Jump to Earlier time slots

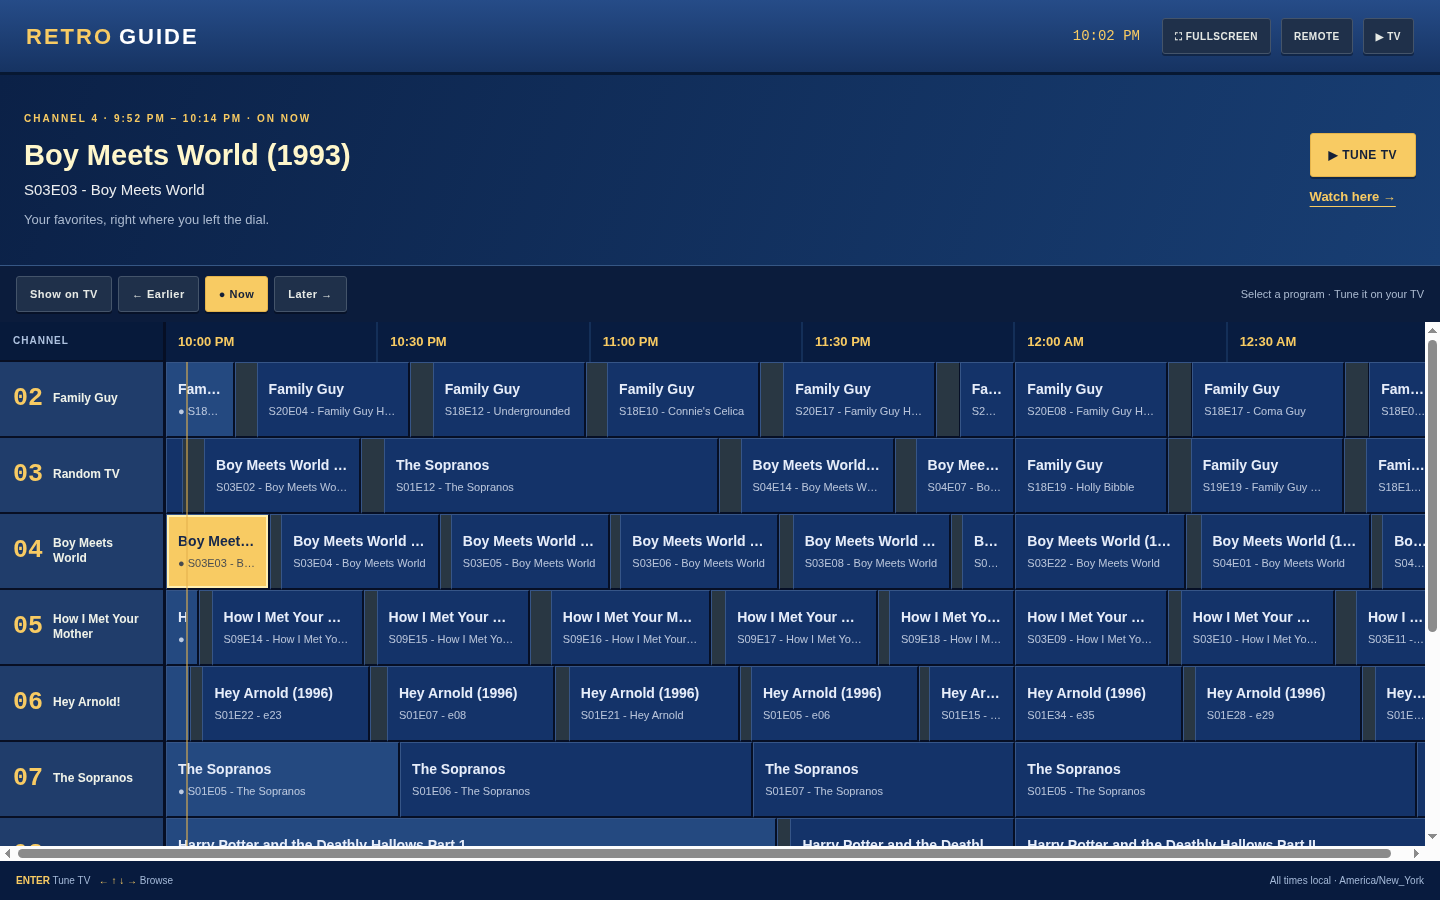pyautogui.click(x=158, y=294)
